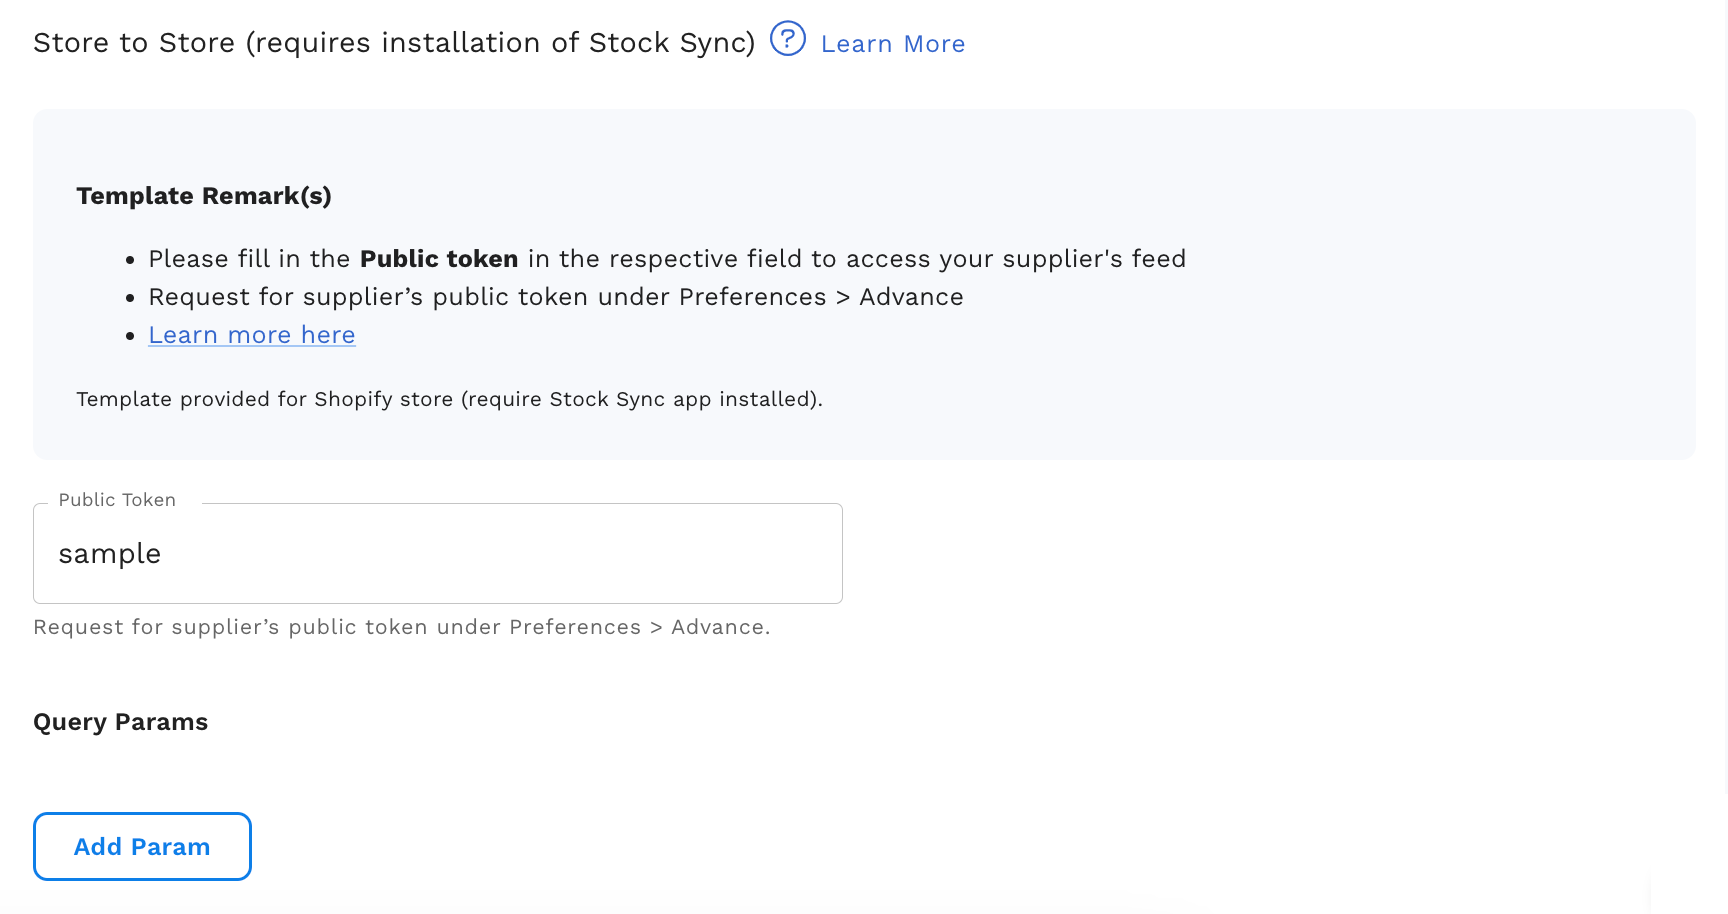1728x914 pixels.
Task: Follow the "Learn more here" bullet link
Action: point(252,335)
